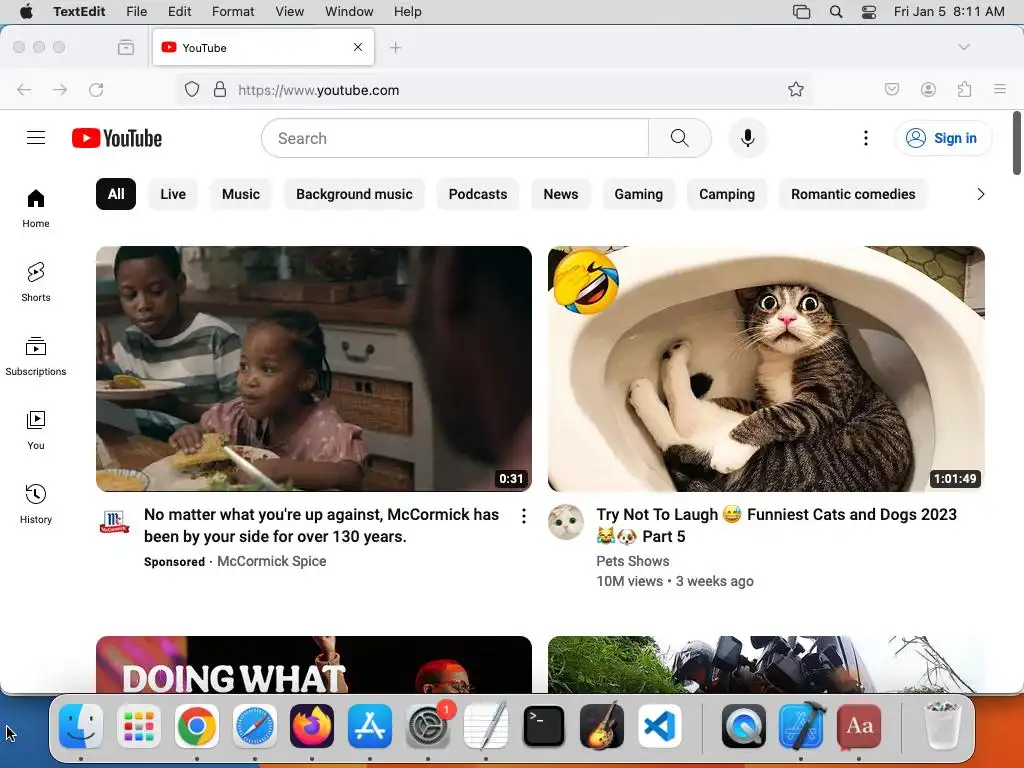Open Try Not To Laugh video title
The width and height of the screenshot is (1024, 768).
[776, 525]
